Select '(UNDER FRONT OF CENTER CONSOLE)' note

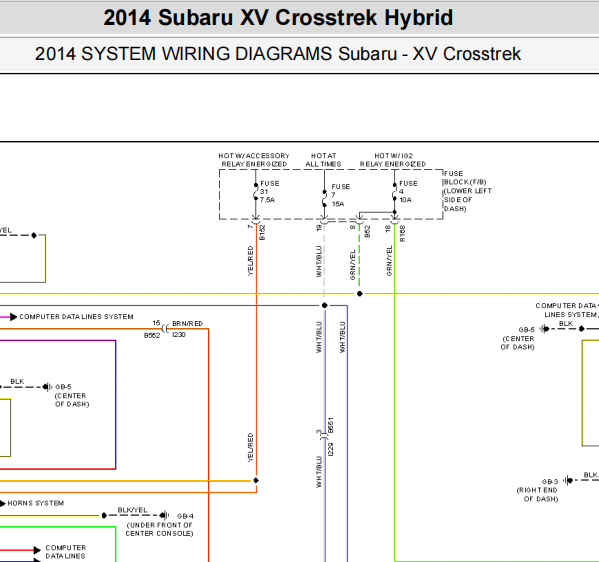pos(159,529)
